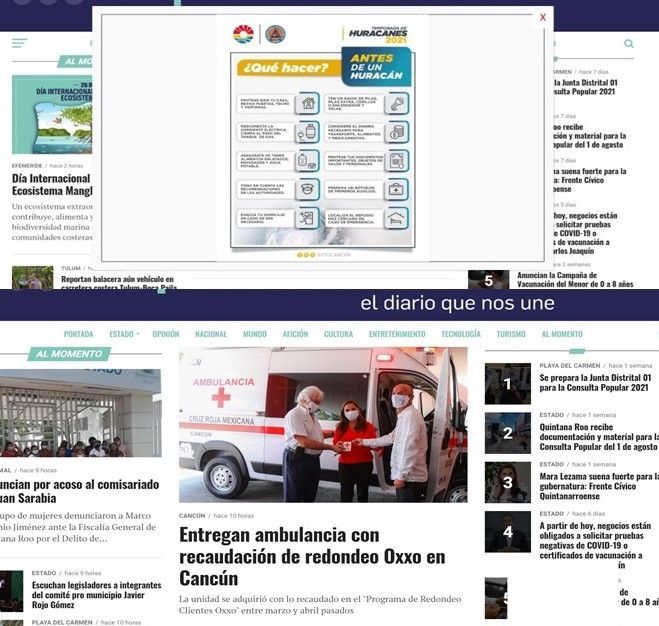The height and width of the screenshot is (626, 659).
Task: Open the Afición section
Action: [295, 334]
